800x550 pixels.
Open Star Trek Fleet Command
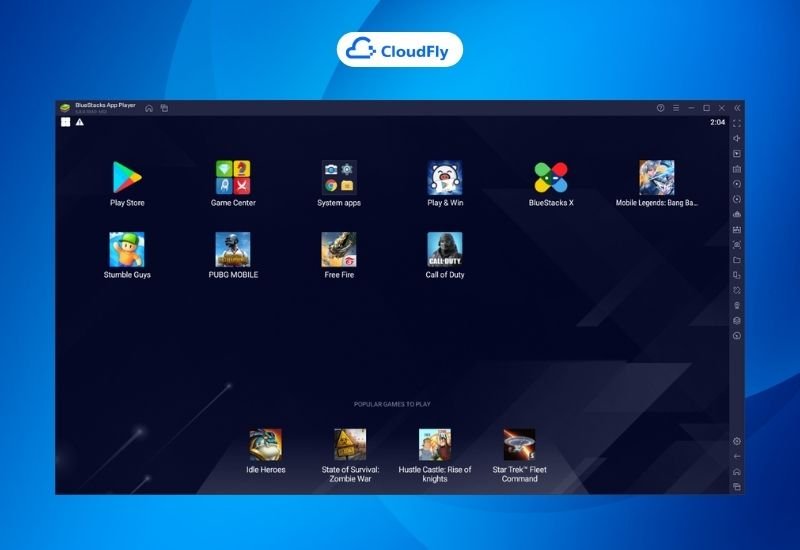[x=519, y=444]
